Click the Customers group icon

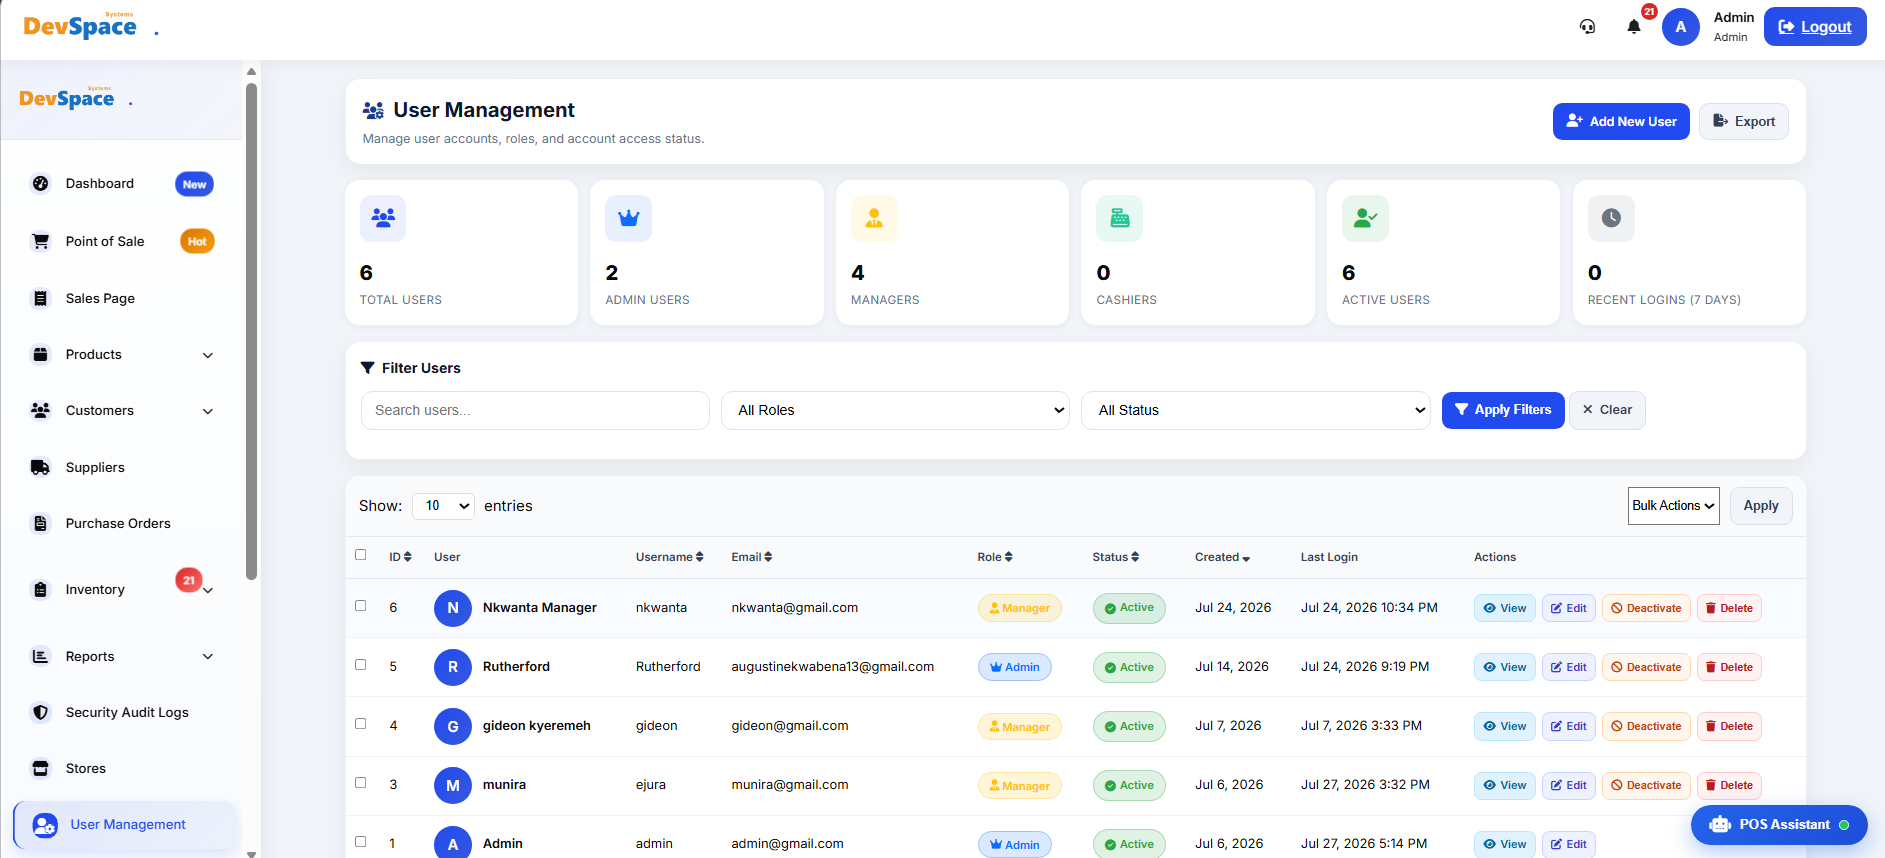41,410
